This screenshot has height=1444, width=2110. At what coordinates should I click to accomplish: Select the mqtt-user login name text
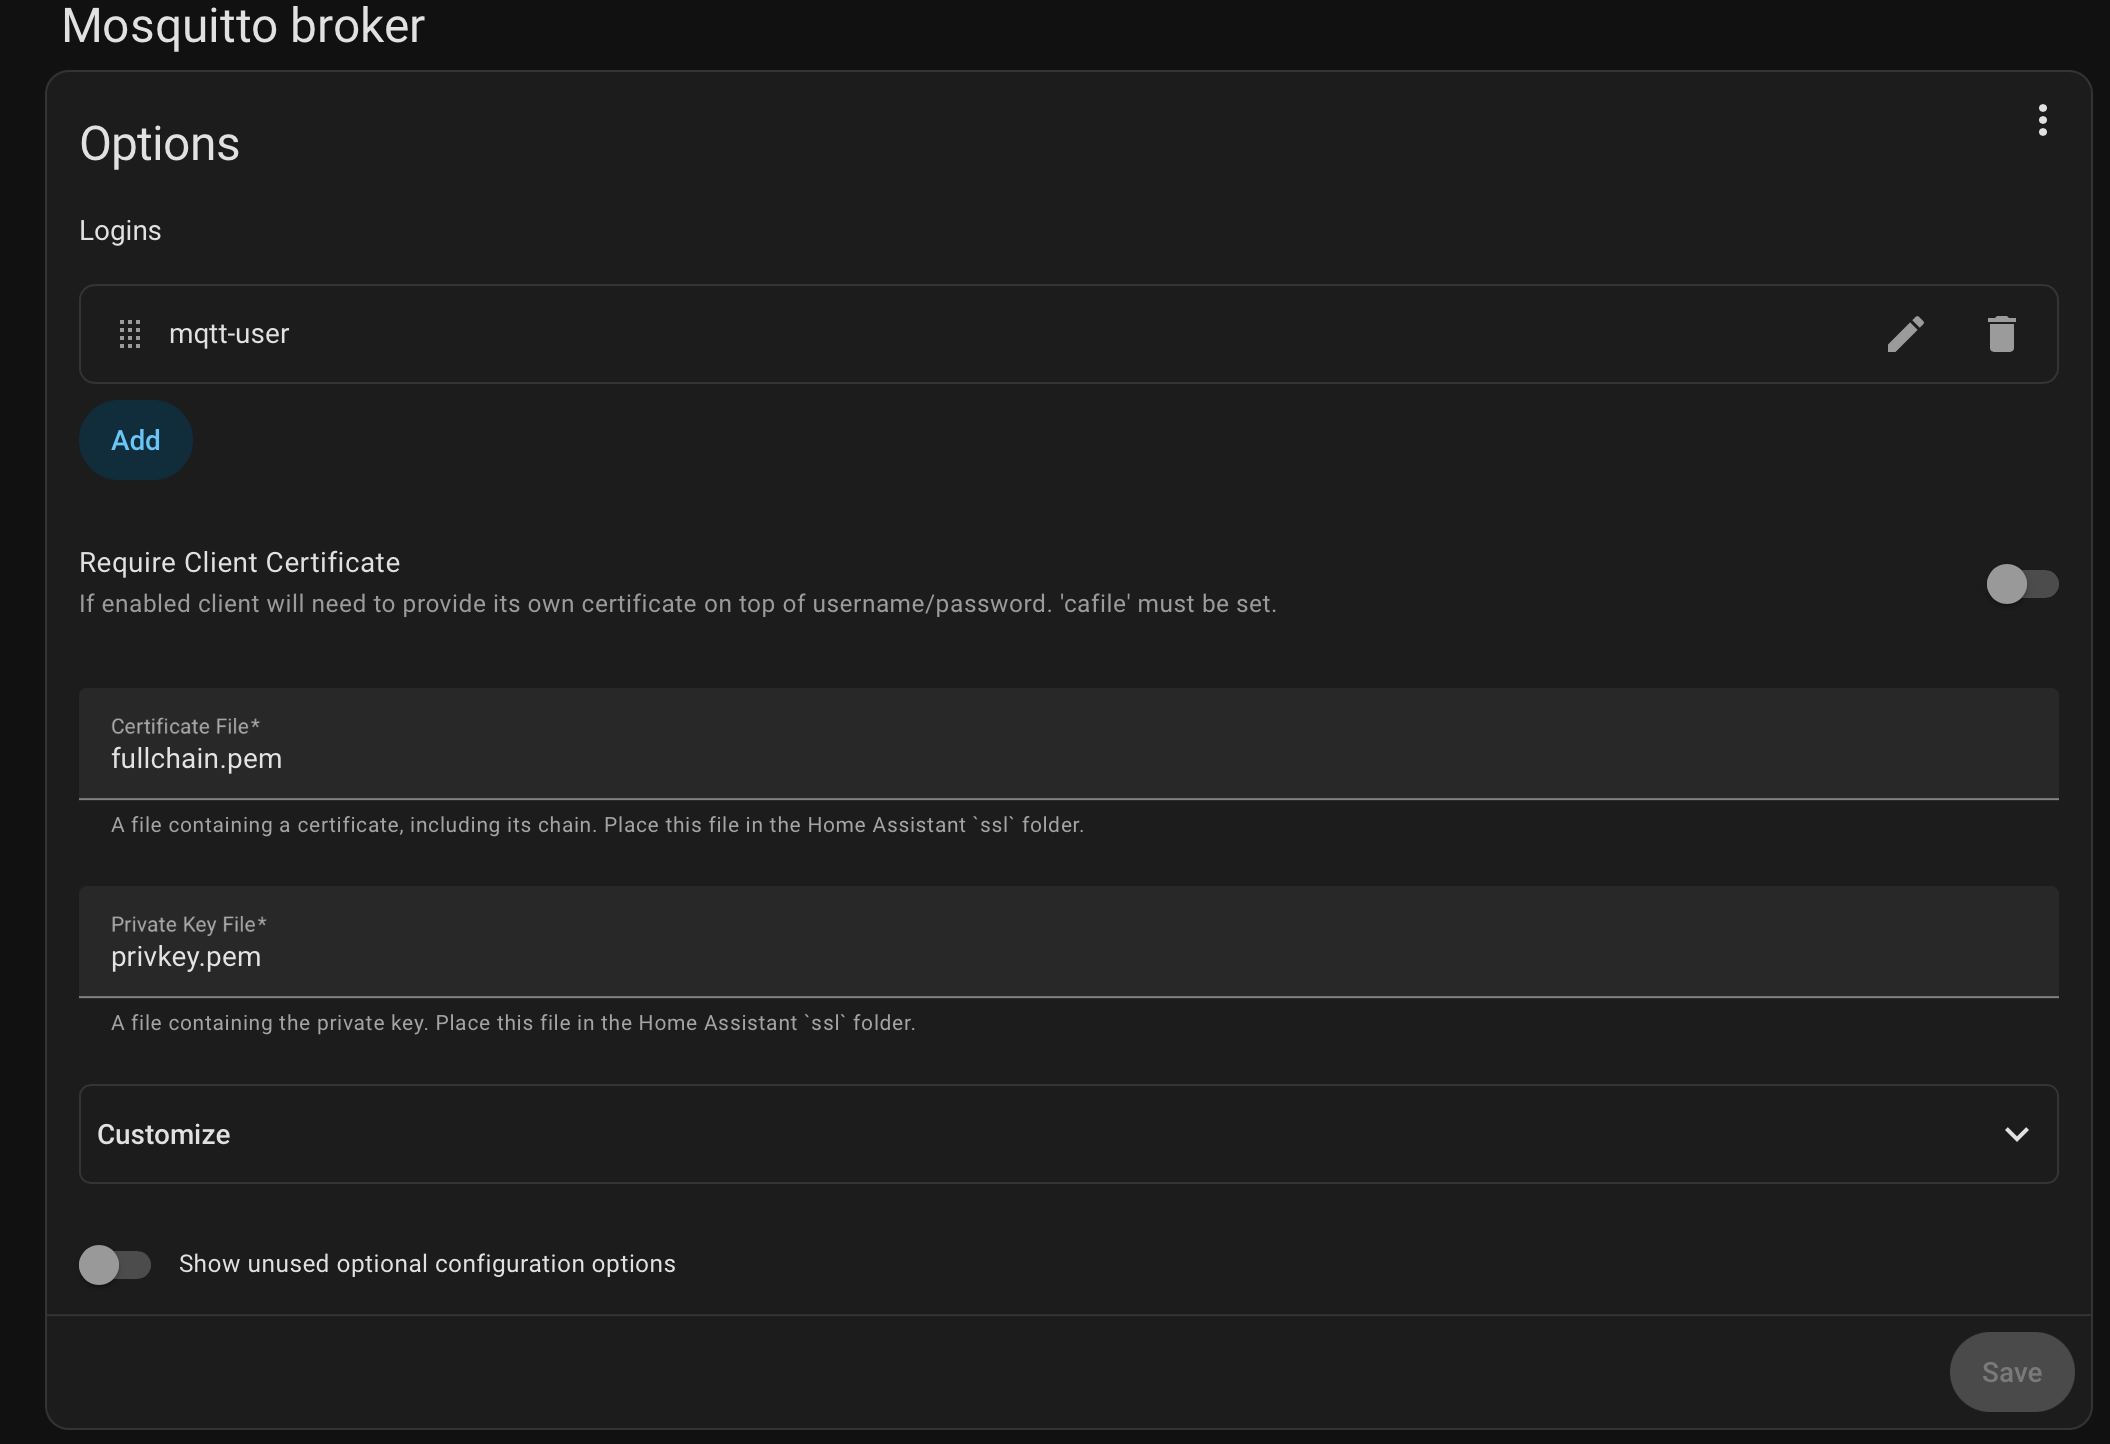pos(229,334)
